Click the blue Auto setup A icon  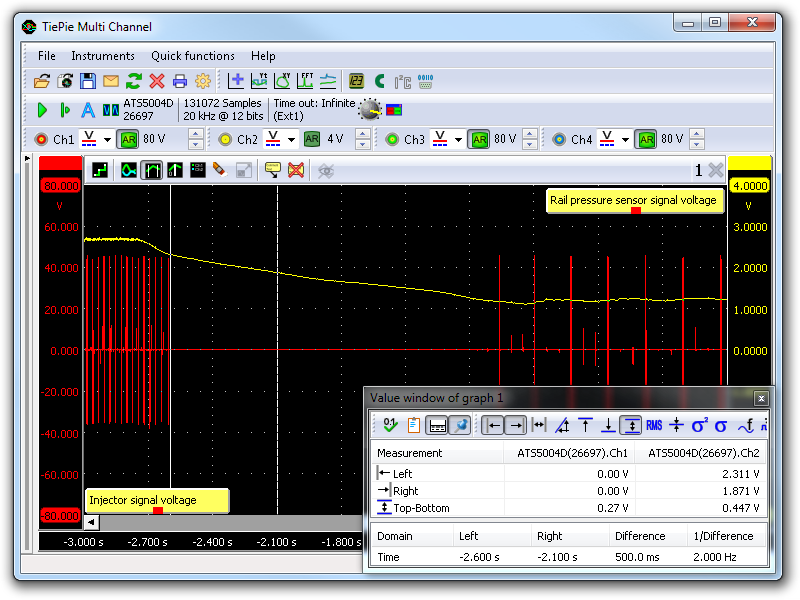(x=88, y=110)
